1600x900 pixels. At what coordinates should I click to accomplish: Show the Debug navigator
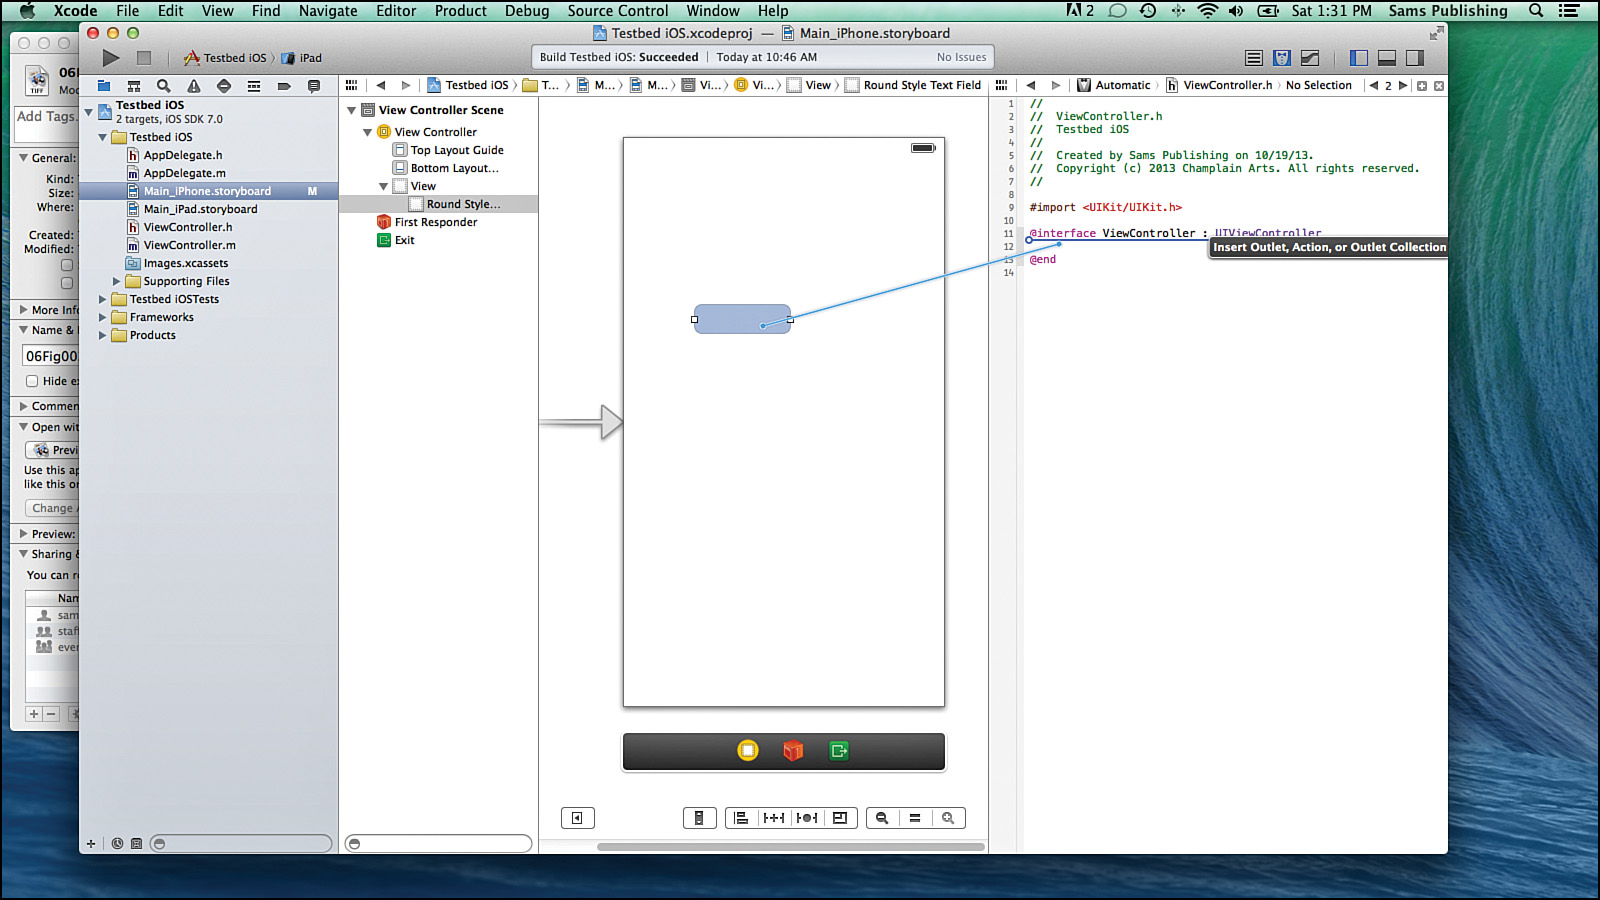(254, 86)
